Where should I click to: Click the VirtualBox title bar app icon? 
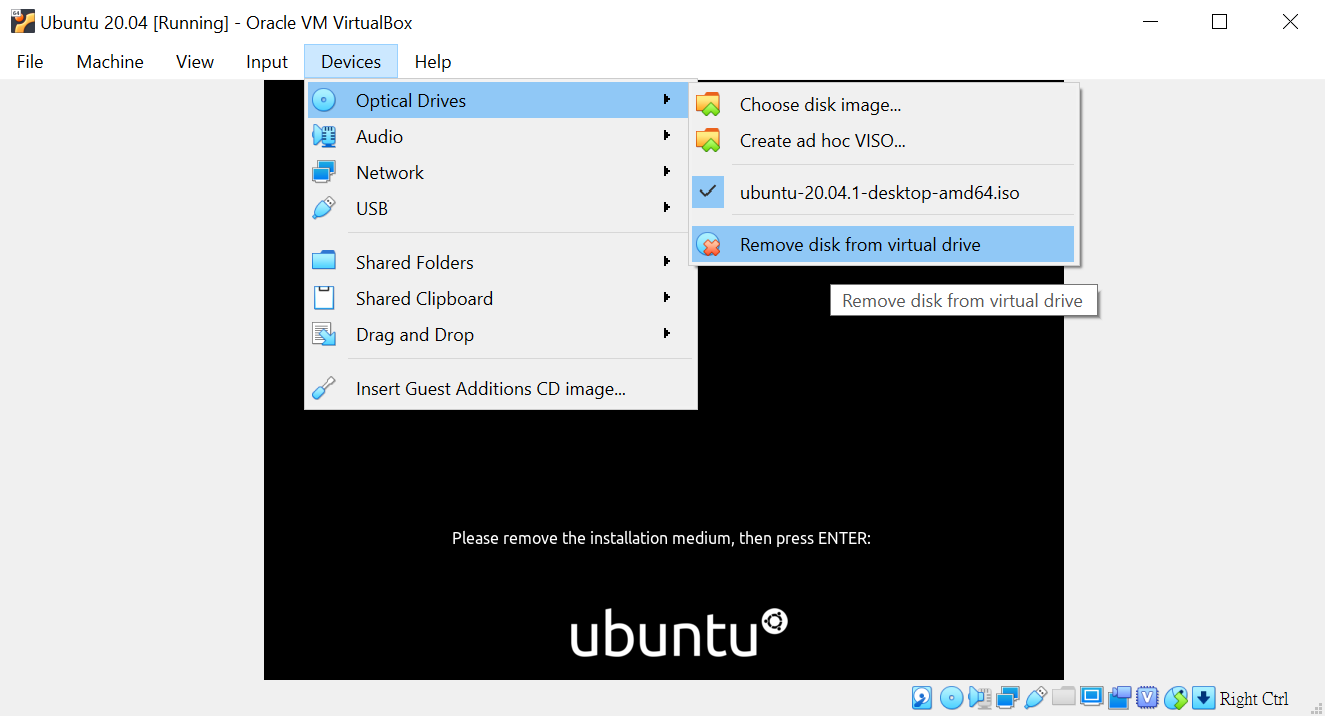tap(22, 21)
